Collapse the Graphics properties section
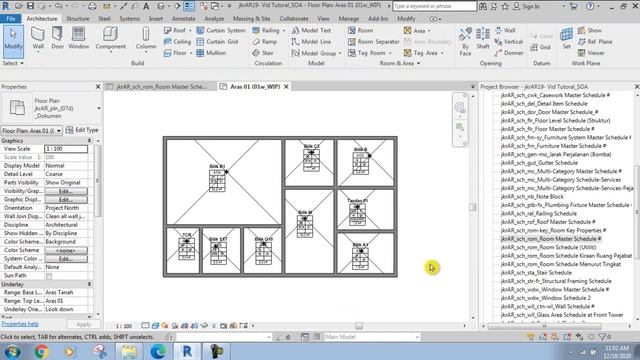Image resolution: width=640 pixels, height=360 pixels. (89, 140)
